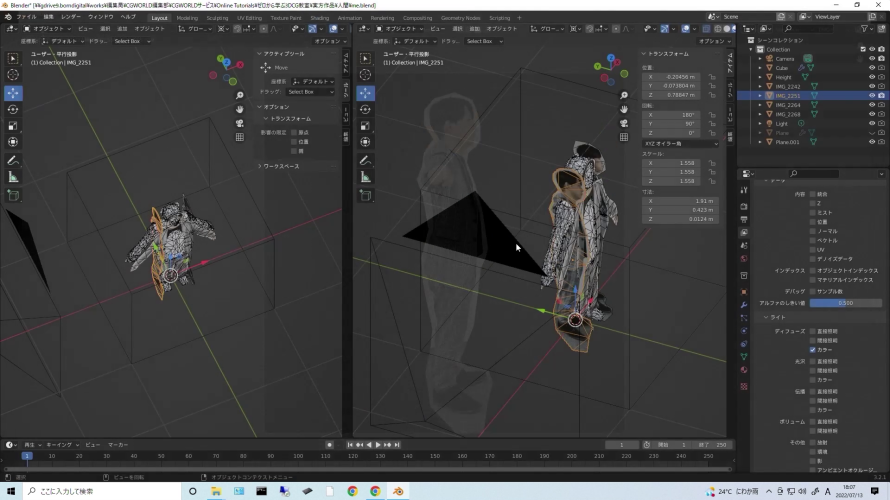This screenshot has height=500, width=890.
Task: Select the Transform tool in left viewport
Action: [13, 142]
